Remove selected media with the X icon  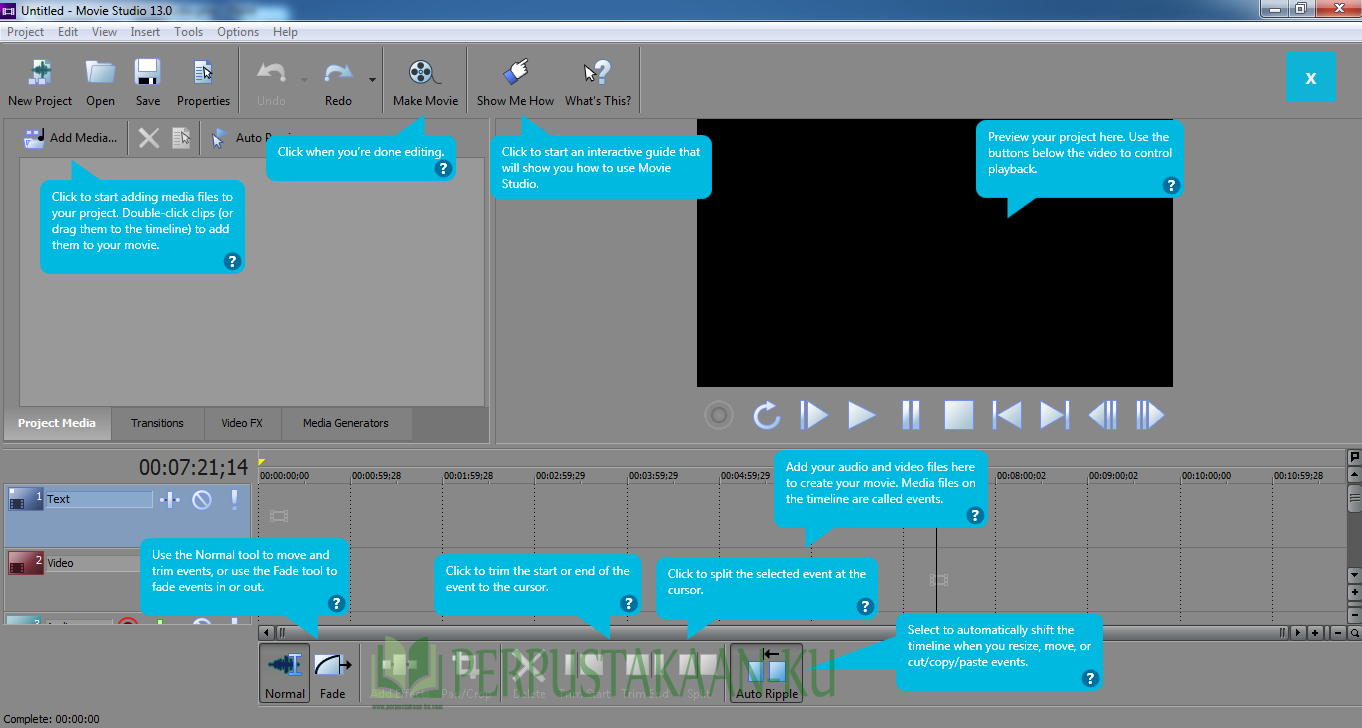(x=149, y=138)
